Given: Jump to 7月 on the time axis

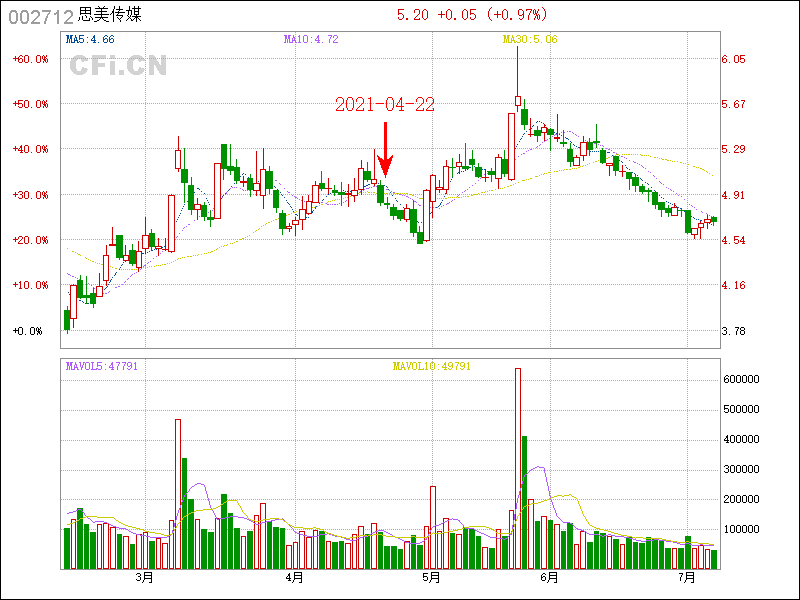Looking at the screenshot, I should point(686,578).
